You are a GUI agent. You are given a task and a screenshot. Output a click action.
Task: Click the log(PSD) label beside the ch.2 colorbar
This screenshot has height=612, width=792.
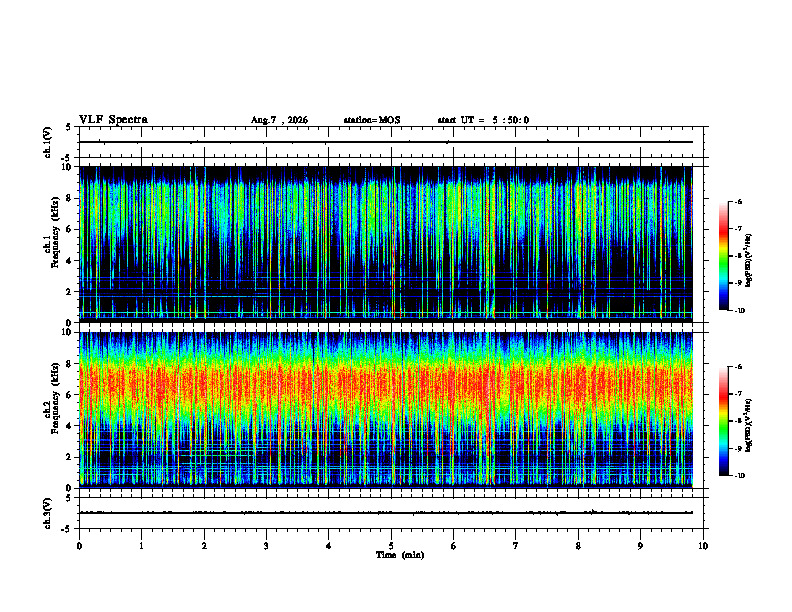pos(749,426)
